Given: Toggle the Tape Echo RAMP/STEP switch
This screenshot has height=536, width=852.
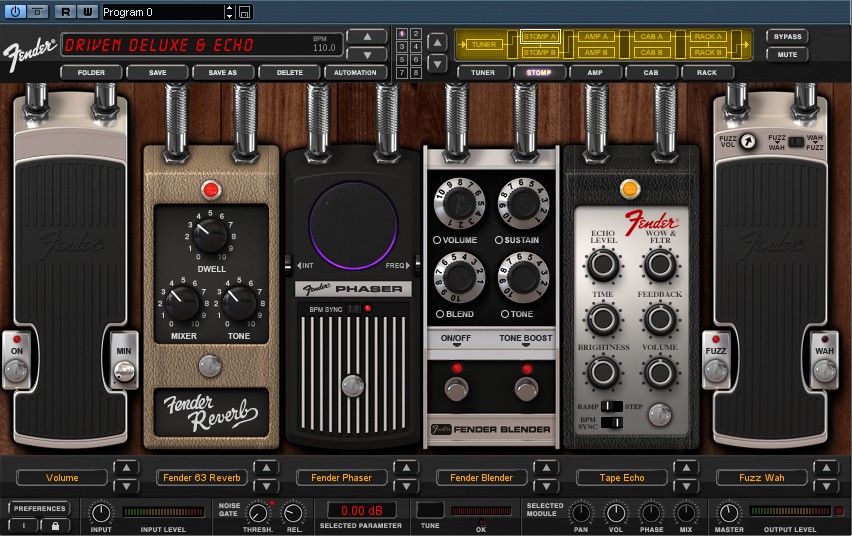Looking at the screenshot, I should point(612,406).
